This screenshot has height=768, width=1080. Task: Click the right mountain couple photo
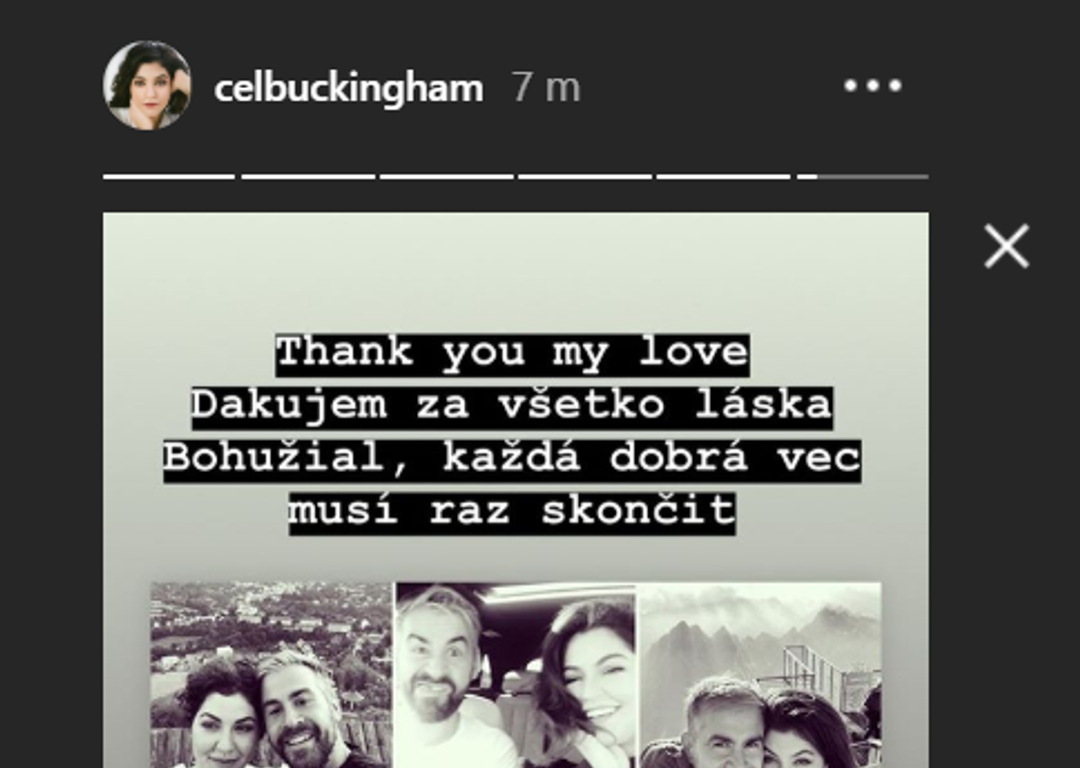pos(760,675)
